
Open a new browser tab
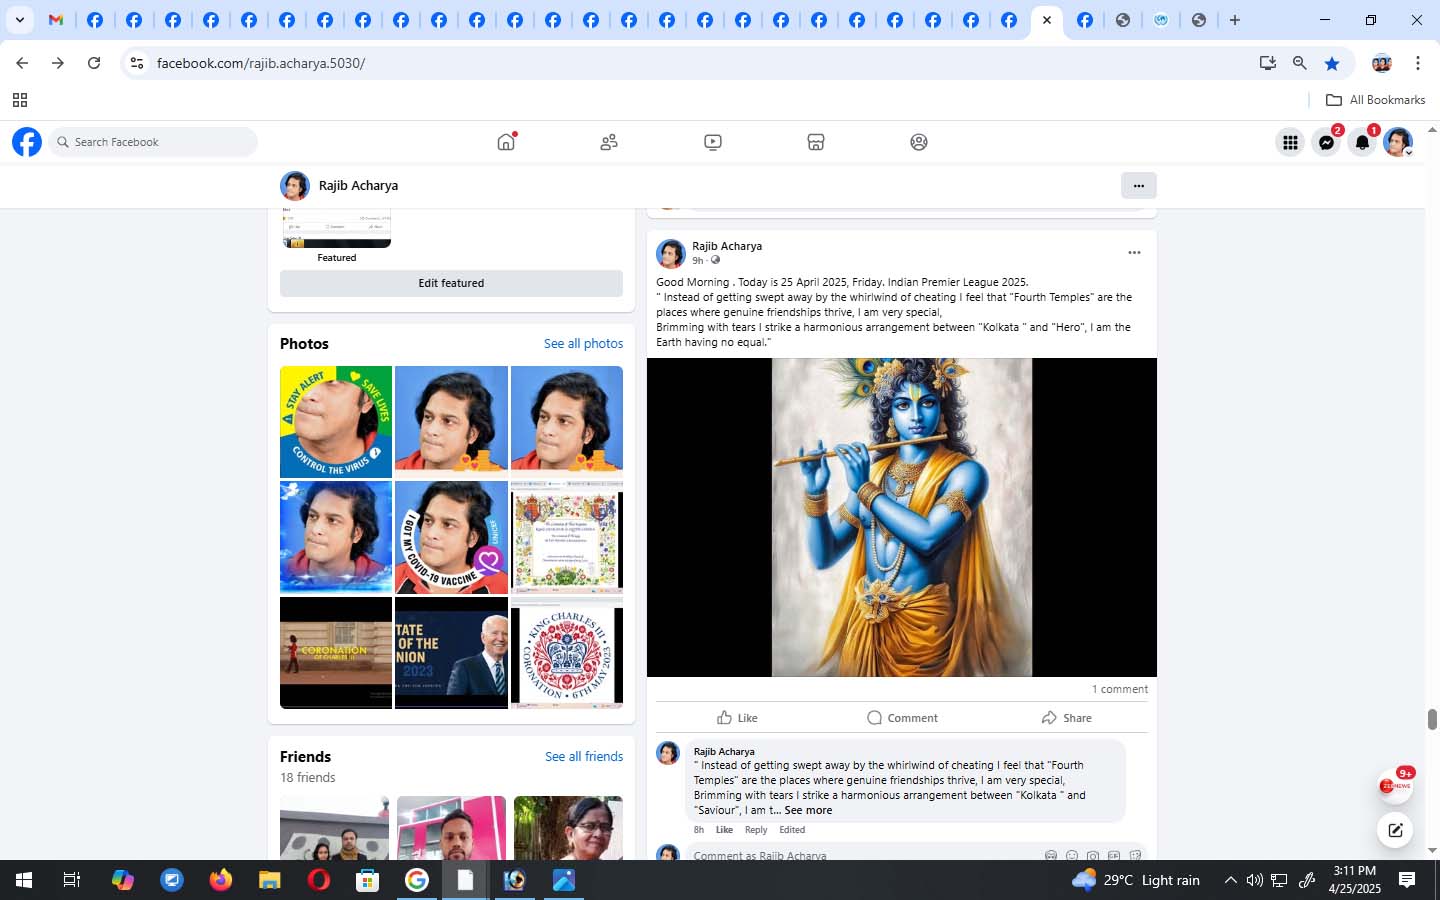coord(1235,20)
